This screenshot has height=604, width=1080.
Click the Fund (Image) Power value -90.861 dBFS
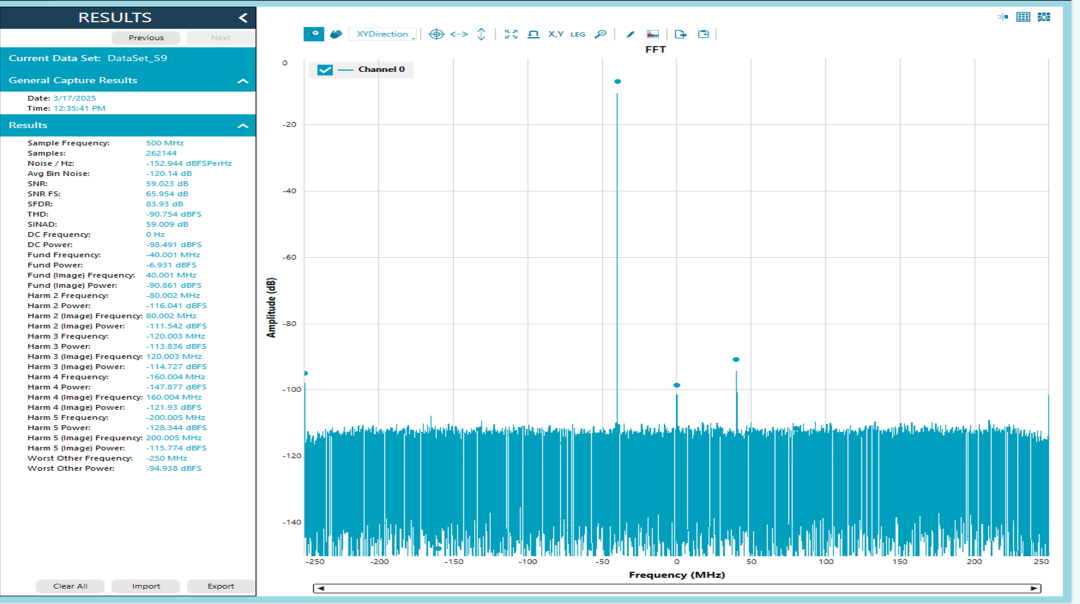(x=174, y=285)
